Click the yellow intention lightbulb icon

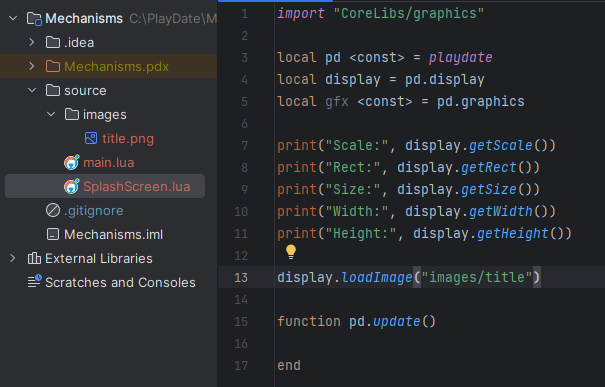pos(291,252)
